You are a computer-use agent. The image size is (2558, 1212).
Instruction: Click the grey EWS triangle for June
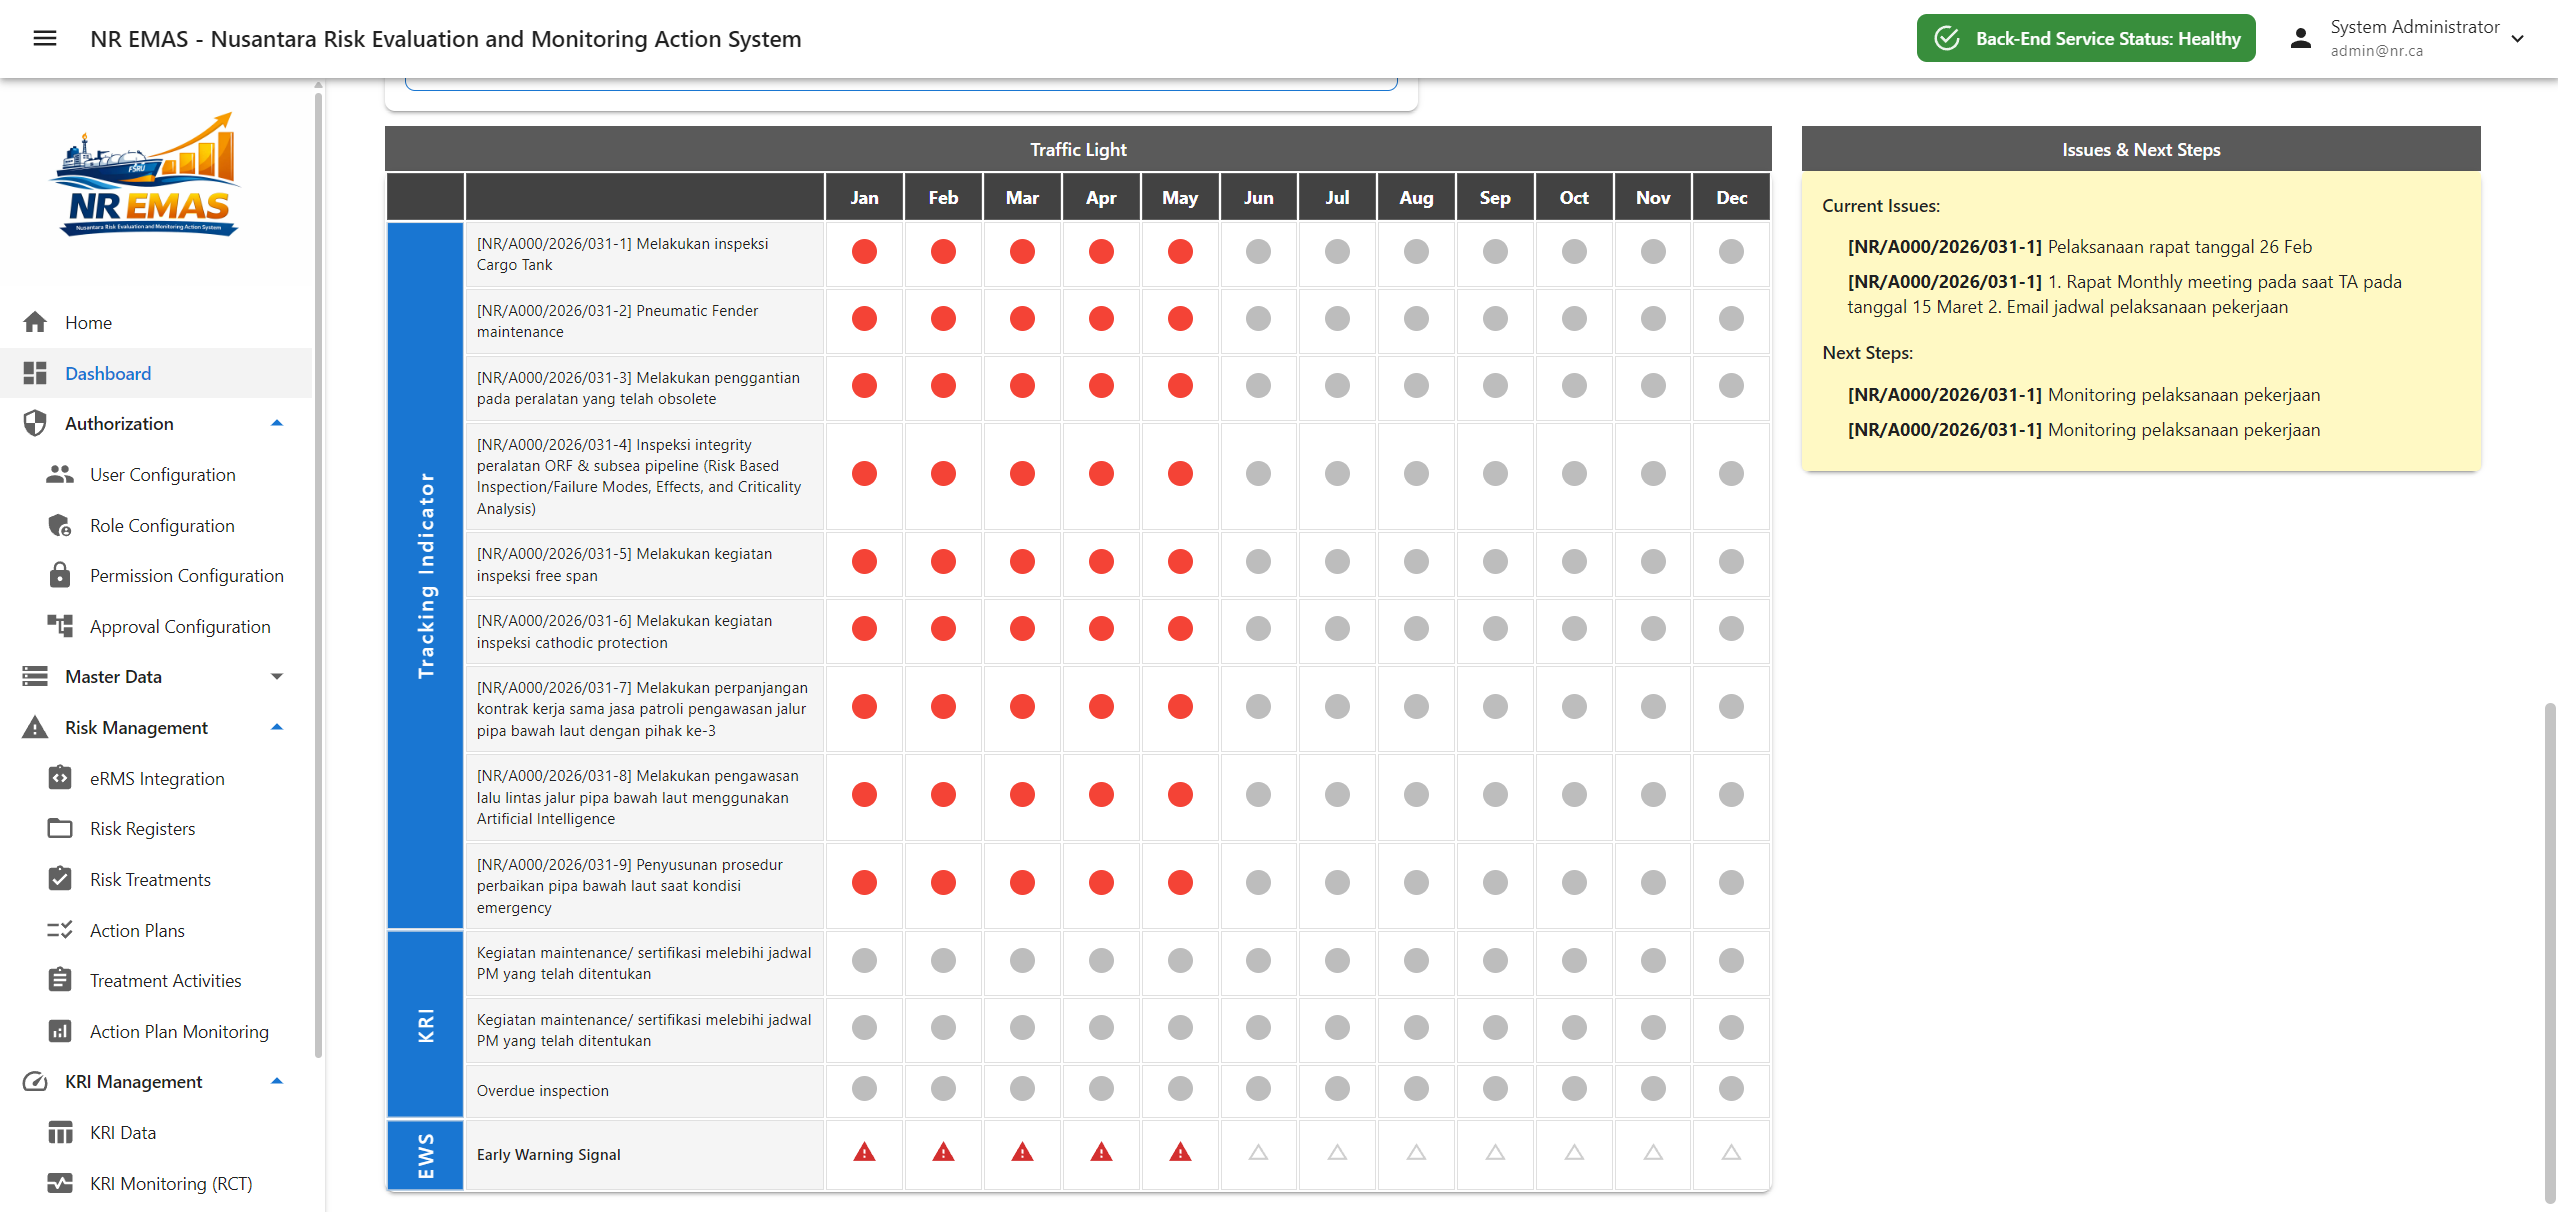click(1258, 1153)
